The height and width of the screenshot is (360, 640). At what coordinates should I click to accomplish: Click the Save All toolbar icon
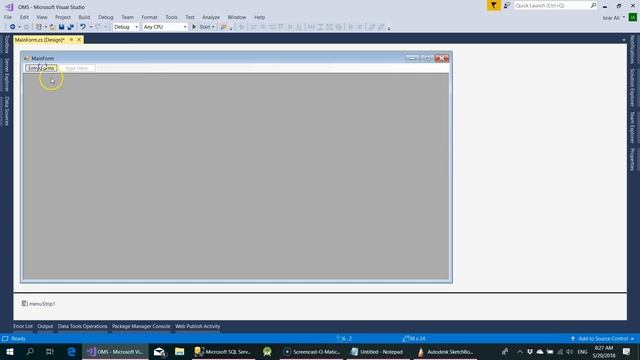pyautogui.click(x=71, y=27)
